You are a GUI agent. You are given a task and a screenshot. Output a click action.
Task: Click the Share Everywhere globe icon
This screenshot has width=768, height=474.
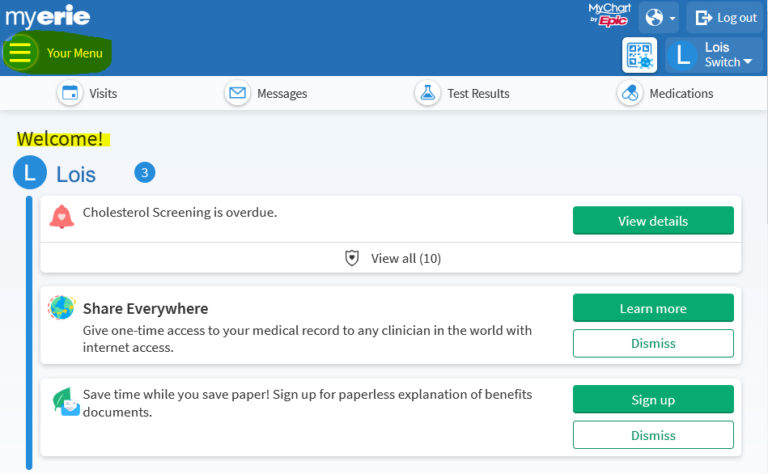pyautogui.click(x=61, y=308)
